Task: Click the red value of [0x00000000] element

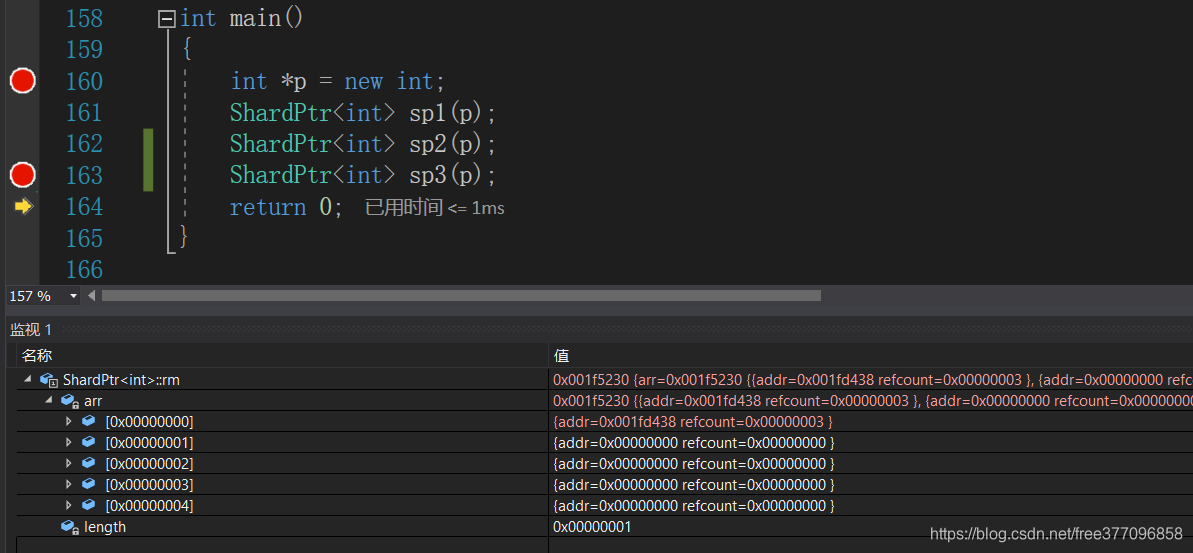Action: click(x=693, y=421)
